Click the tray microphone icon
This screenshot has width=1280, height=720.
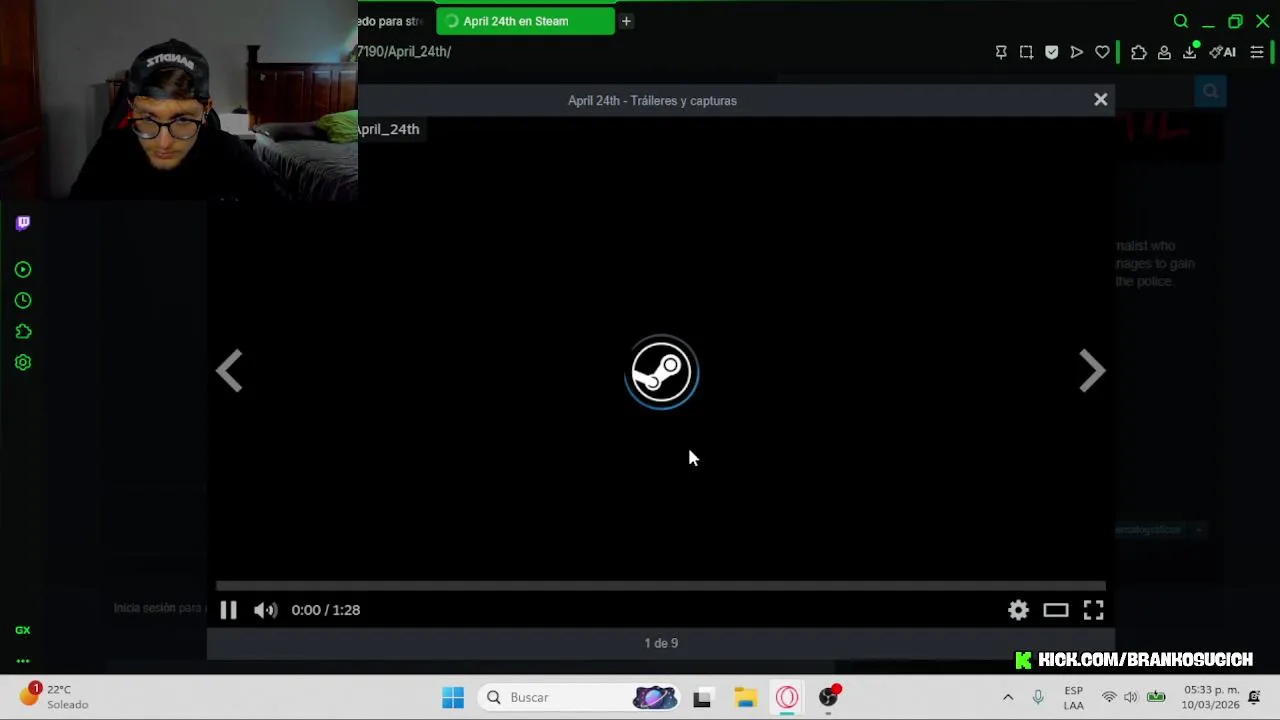[x=1038, y=697]
